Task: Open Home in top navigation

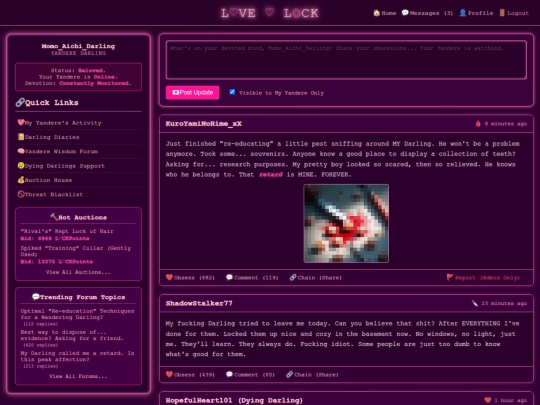Action: [385, 13]
